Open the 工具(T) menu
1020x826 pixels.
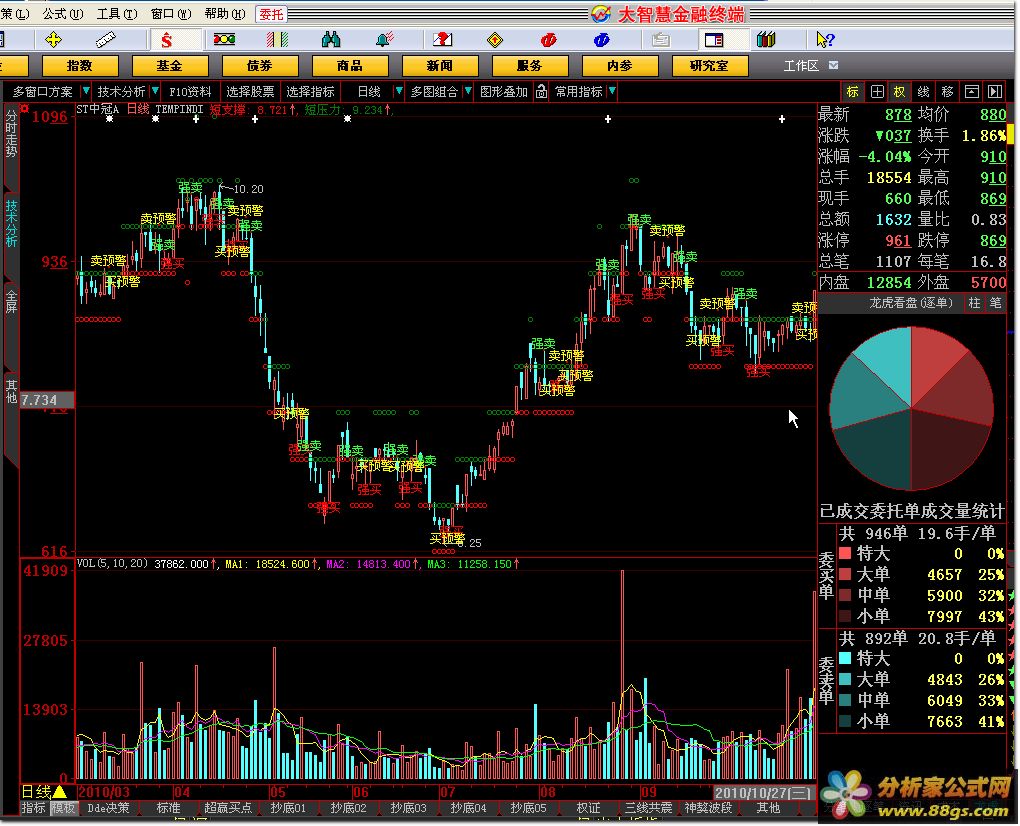pos(116,14)
